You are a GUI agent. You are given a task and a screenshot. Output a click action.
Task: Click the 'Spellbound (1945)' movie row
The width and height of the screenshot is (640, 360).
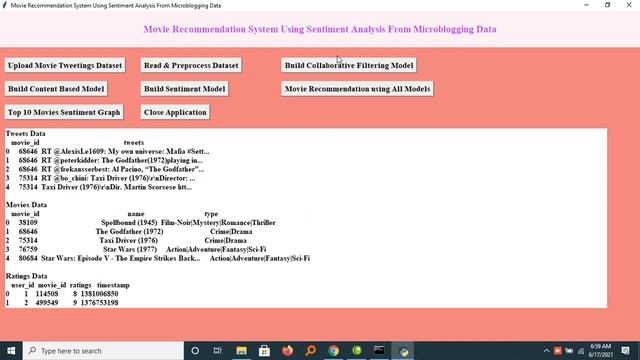click(141, 222)
